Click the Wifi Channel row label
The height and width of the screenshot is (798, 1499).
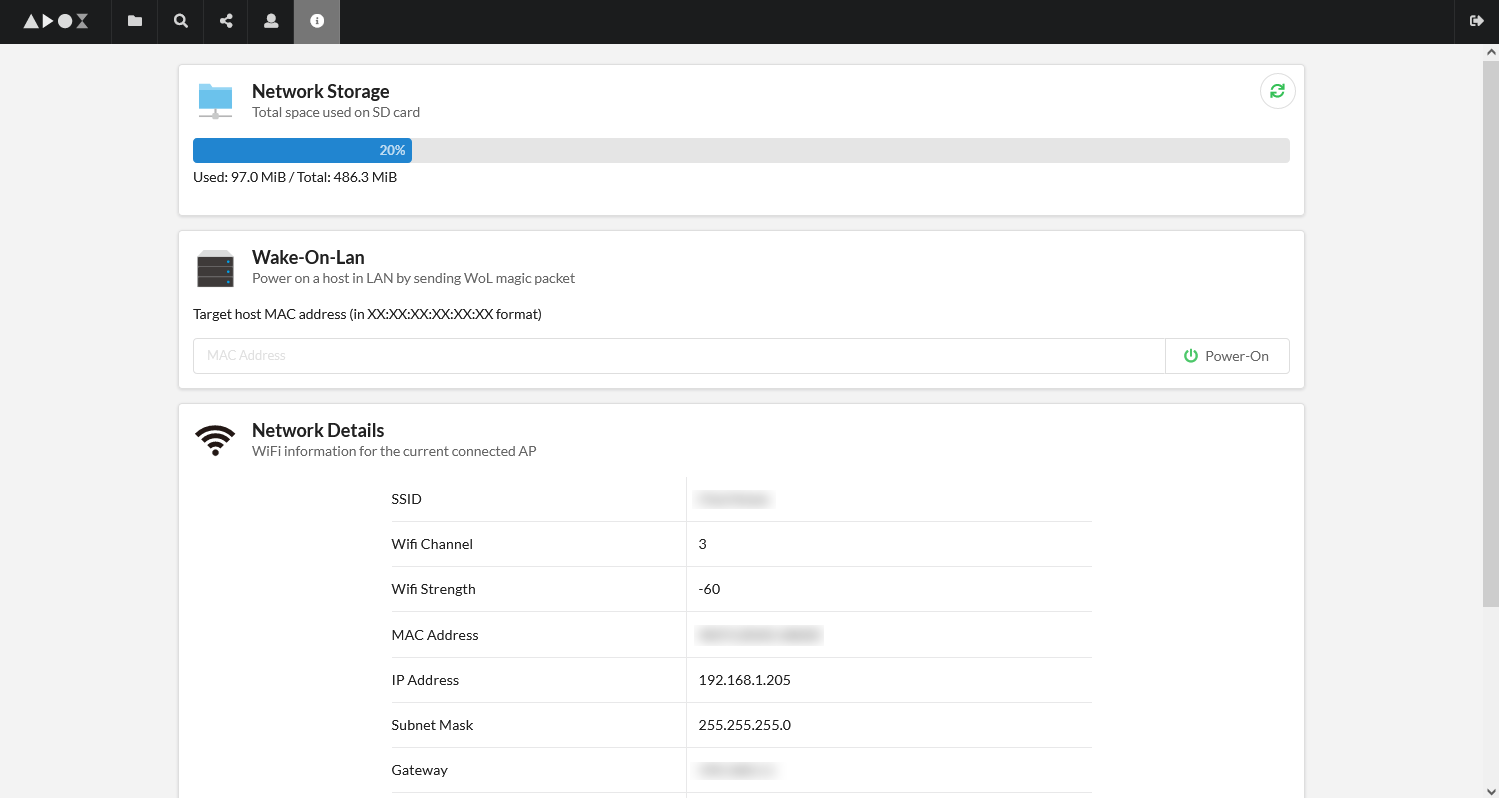pyautogui.click(x=432, y=544)
